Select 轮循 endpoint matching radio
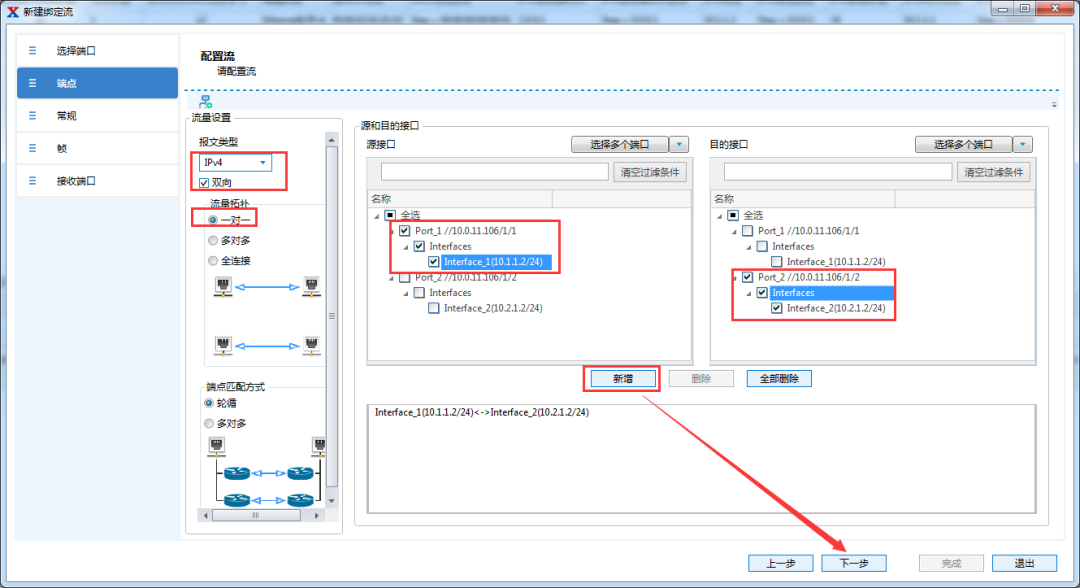The width and height of the screenshot is (1080, 588). pos(209,403)
